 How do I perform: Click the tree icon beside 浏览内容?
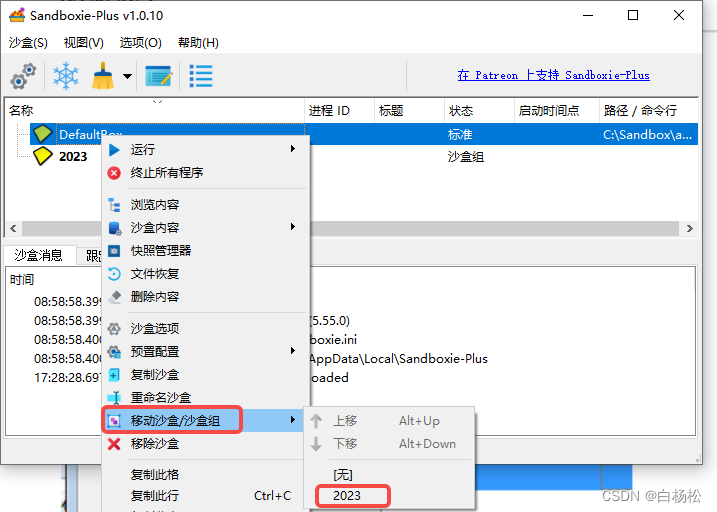(x=114, y=205)
